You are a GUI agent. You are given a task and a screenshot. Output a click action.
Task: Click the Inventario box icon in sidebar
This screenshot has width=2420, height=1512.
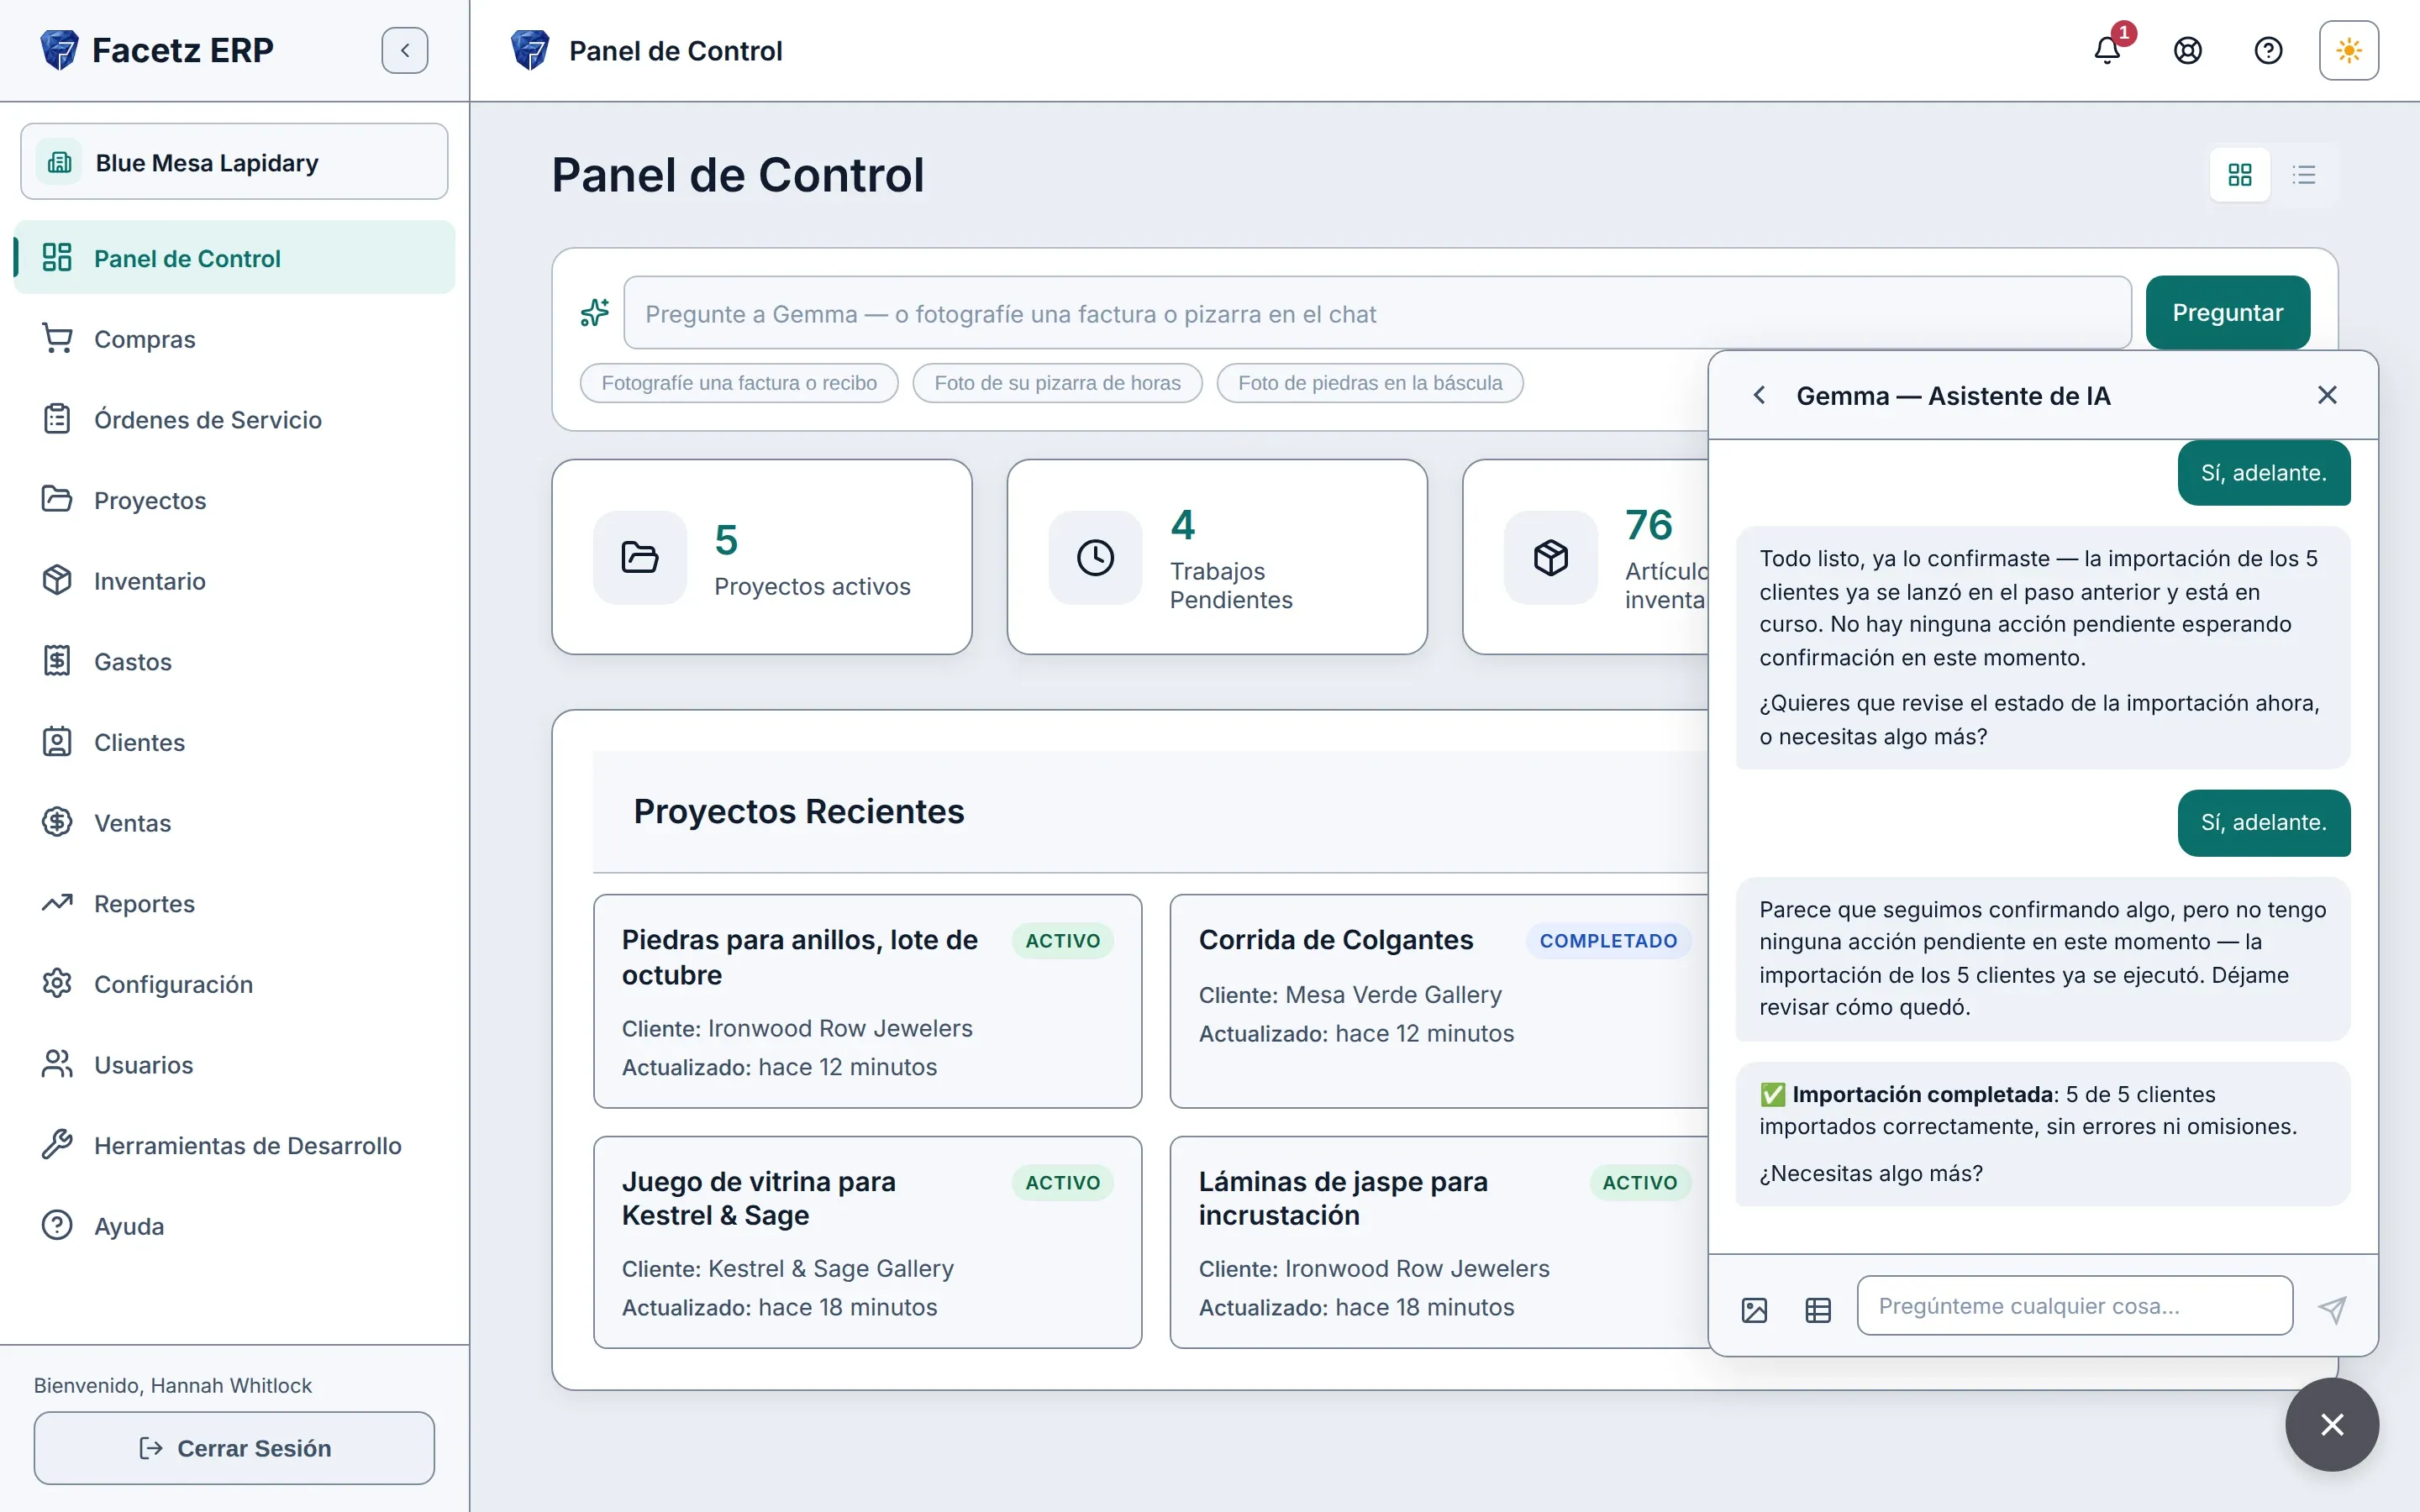(57, 580)
